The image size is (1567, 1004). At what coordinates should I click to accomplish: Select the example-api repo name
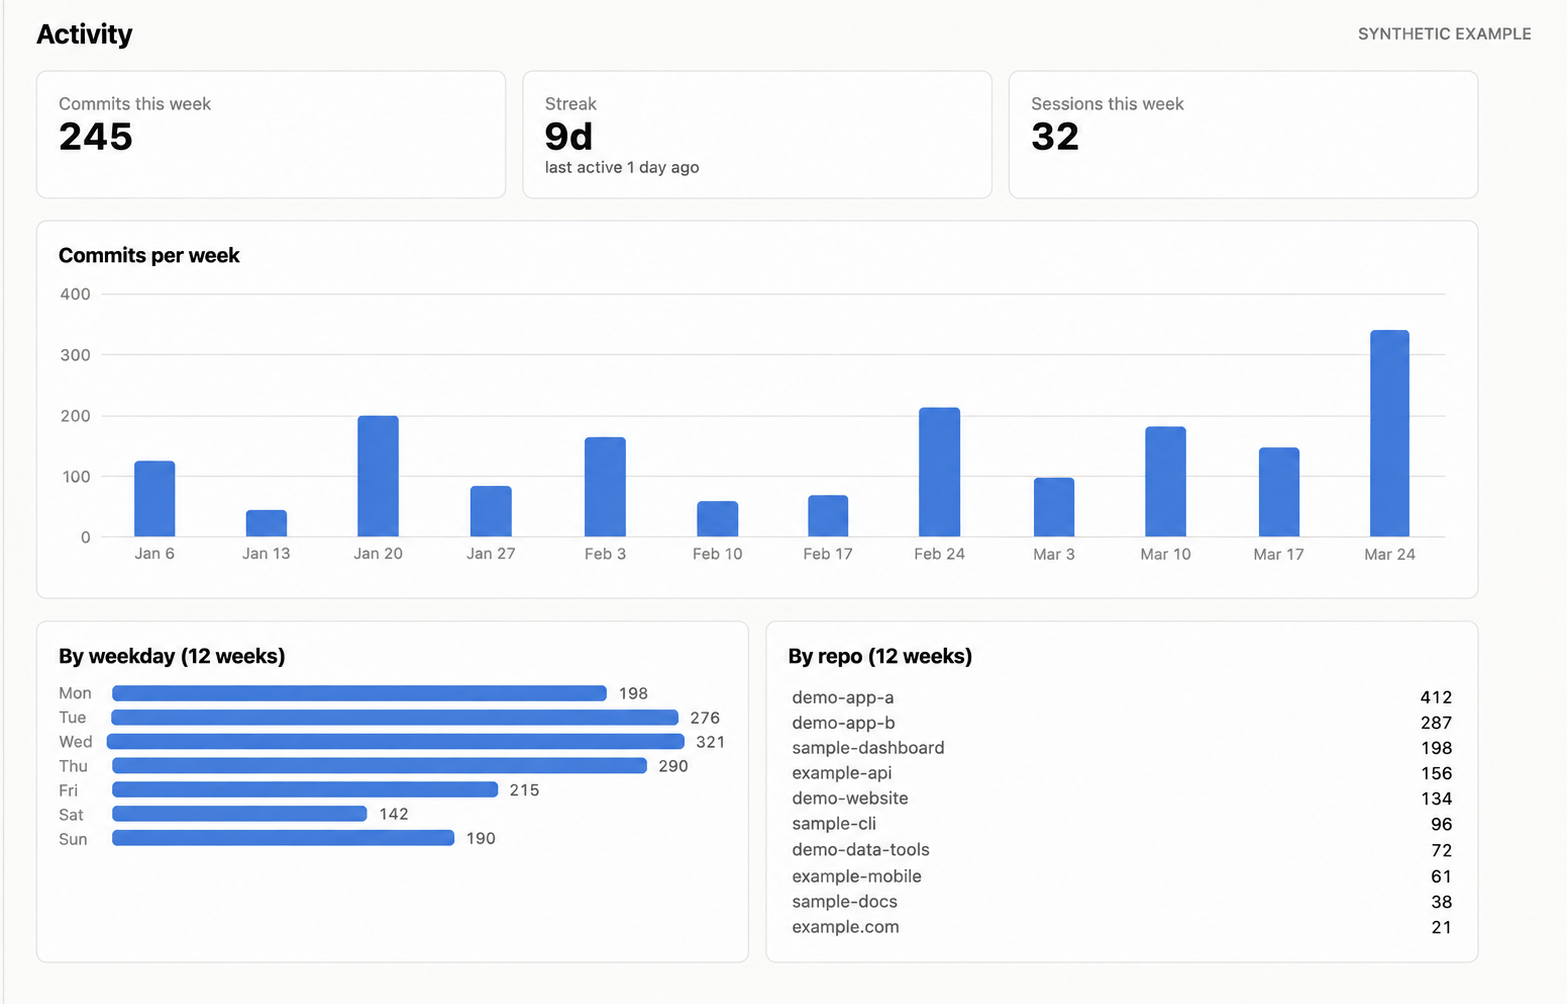[842, 773]
